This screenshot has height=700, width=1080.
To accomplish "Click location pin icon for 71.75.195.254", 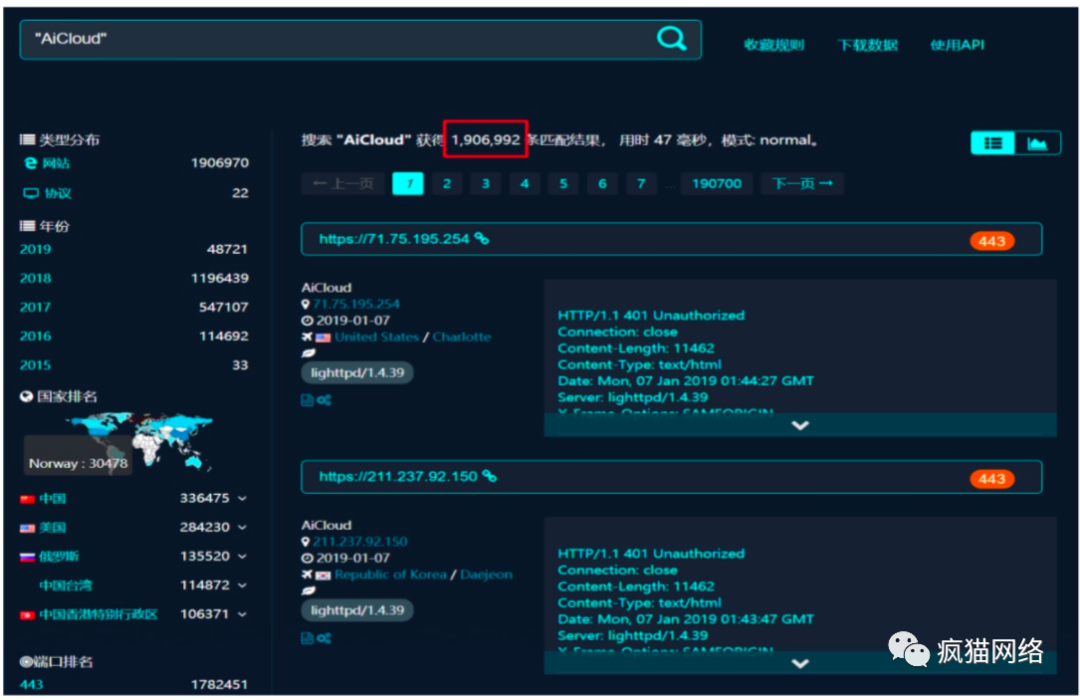I will click(306, 304).
